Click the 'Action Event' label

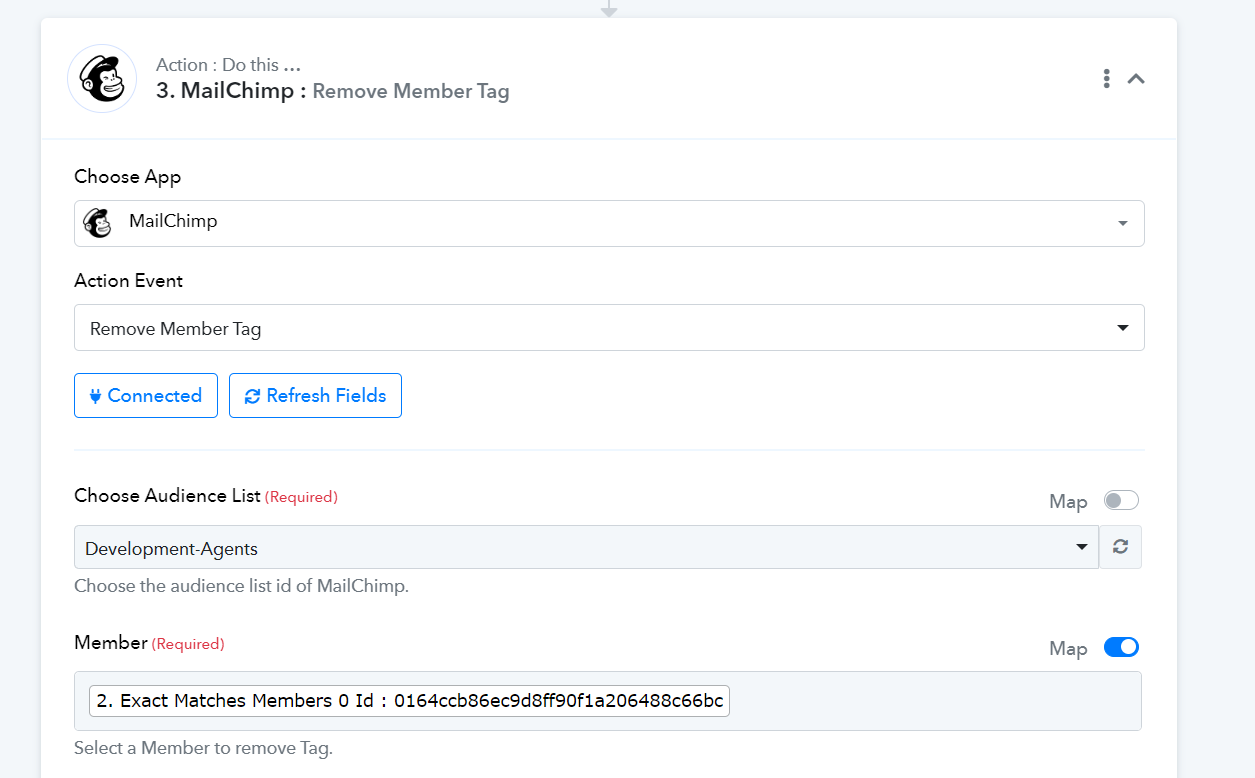(x=128, y=281)
